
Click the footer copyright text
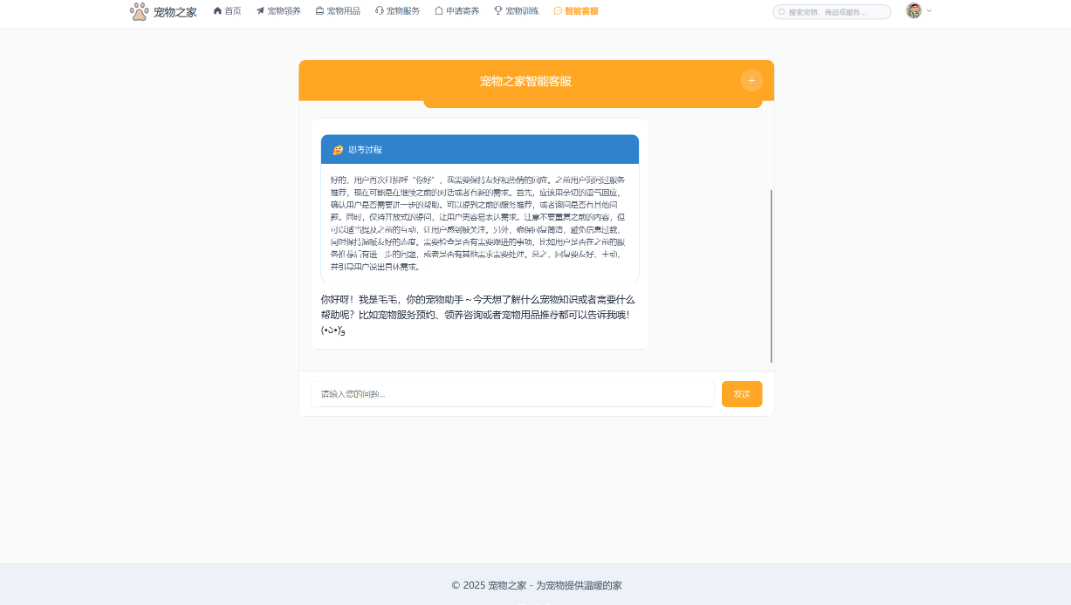[536, 585]
